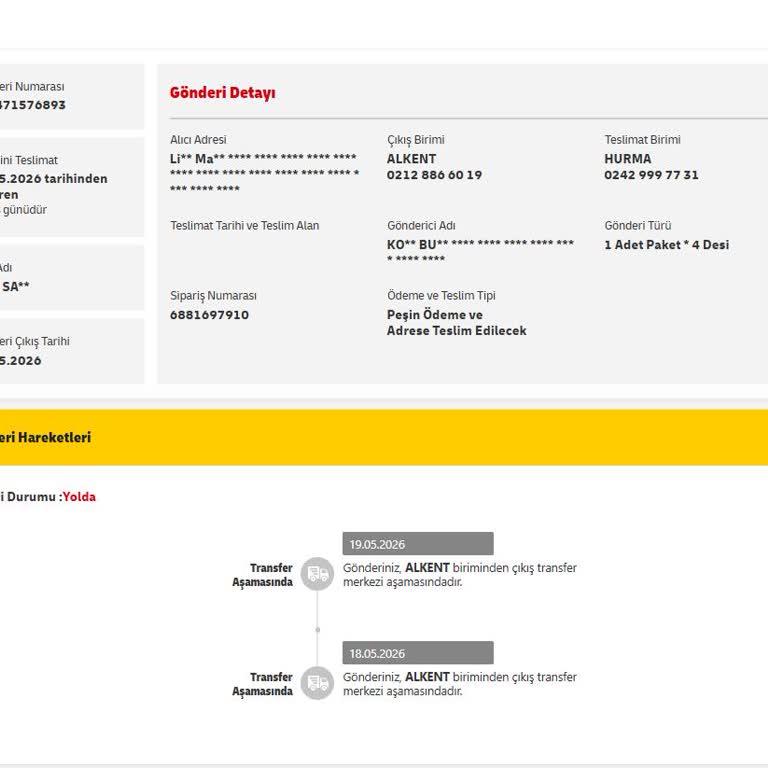The image size is (768, 768).
Task: Click 'Transfer Aşamasında' status for 18.05.2026
Action: 262,684
